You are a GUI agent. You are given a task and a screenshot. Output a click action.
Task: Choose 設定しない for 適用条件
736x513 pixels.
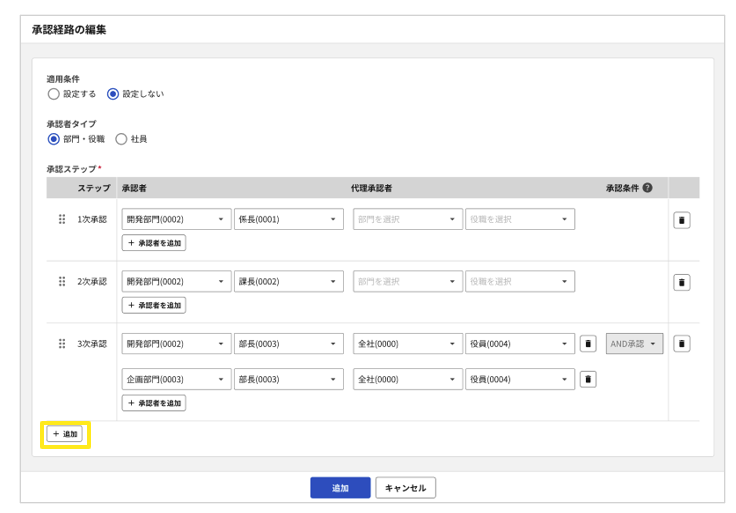pyautogui.click(x=113, y=94)
